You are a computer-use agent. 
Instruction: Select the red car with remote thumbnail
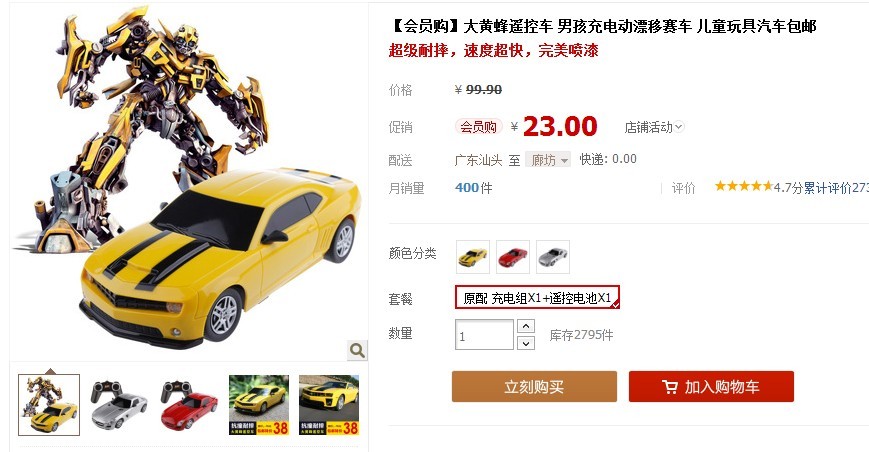[x=189, y=405]
